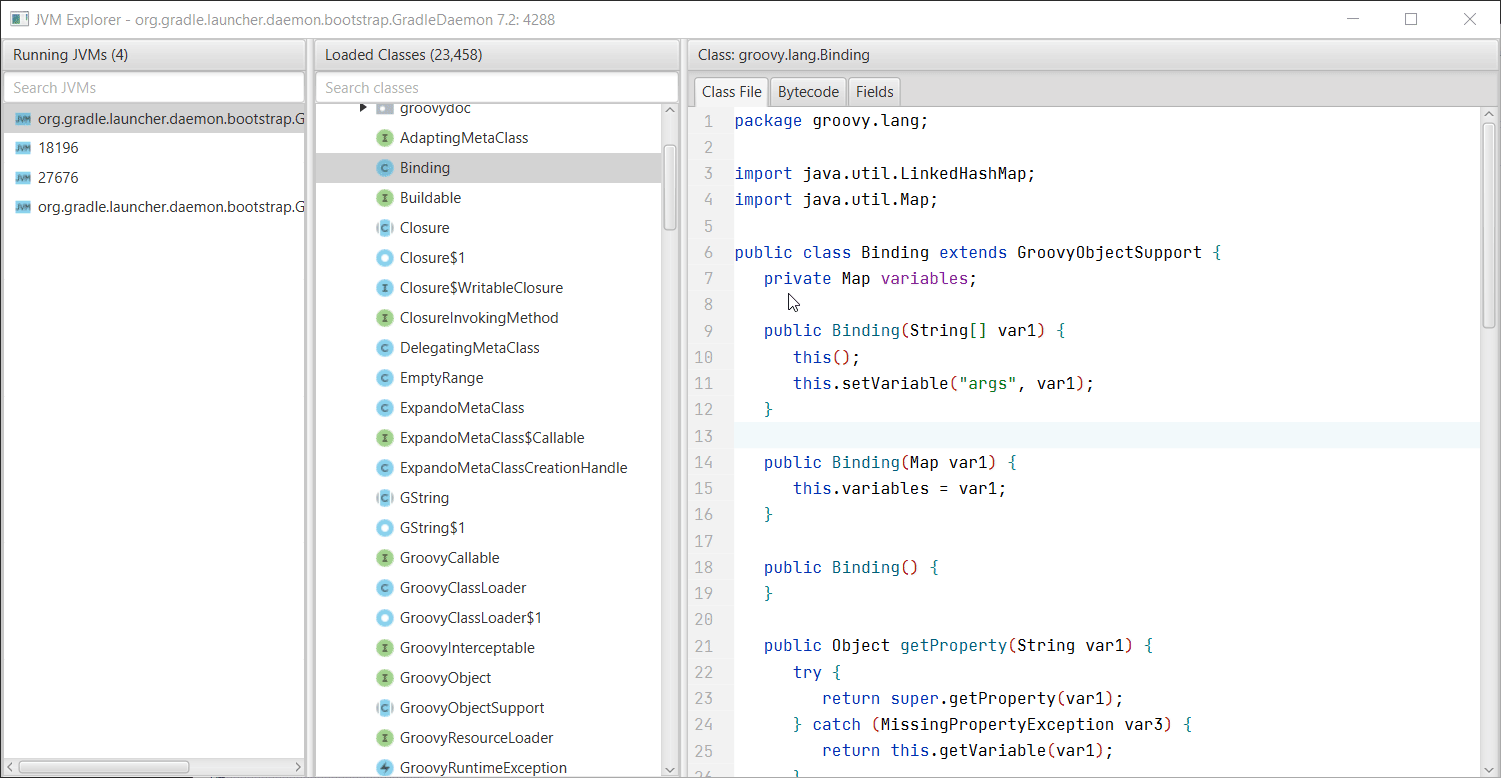
Task: Click the ExpandoMetaClassCreationHandle icon
Action: pos(384,468)
